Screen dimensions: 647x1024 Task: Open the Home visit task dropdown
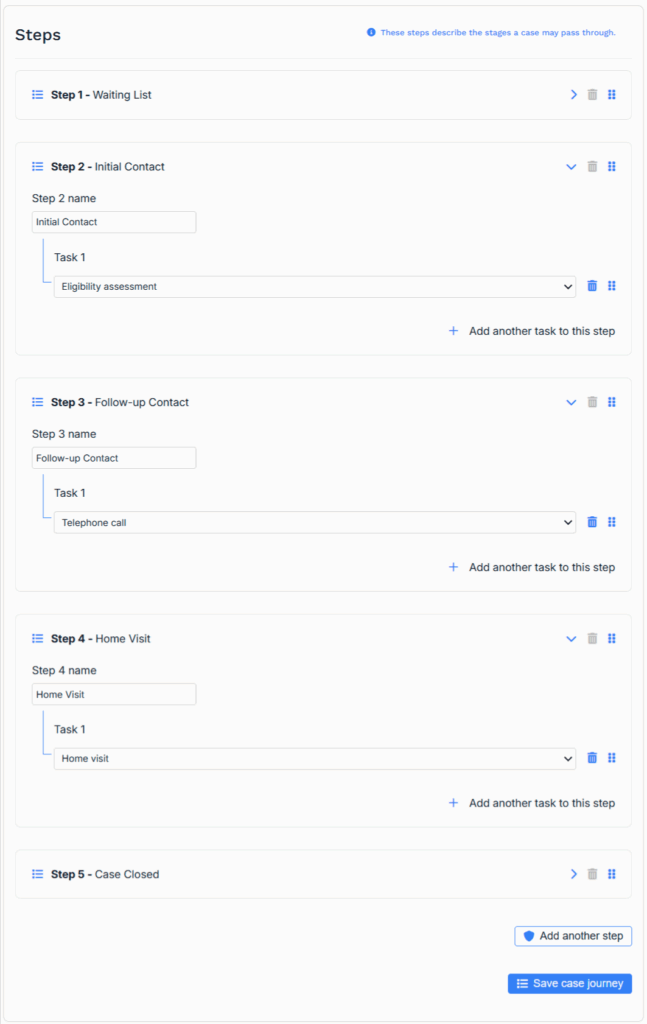point(314,758)
